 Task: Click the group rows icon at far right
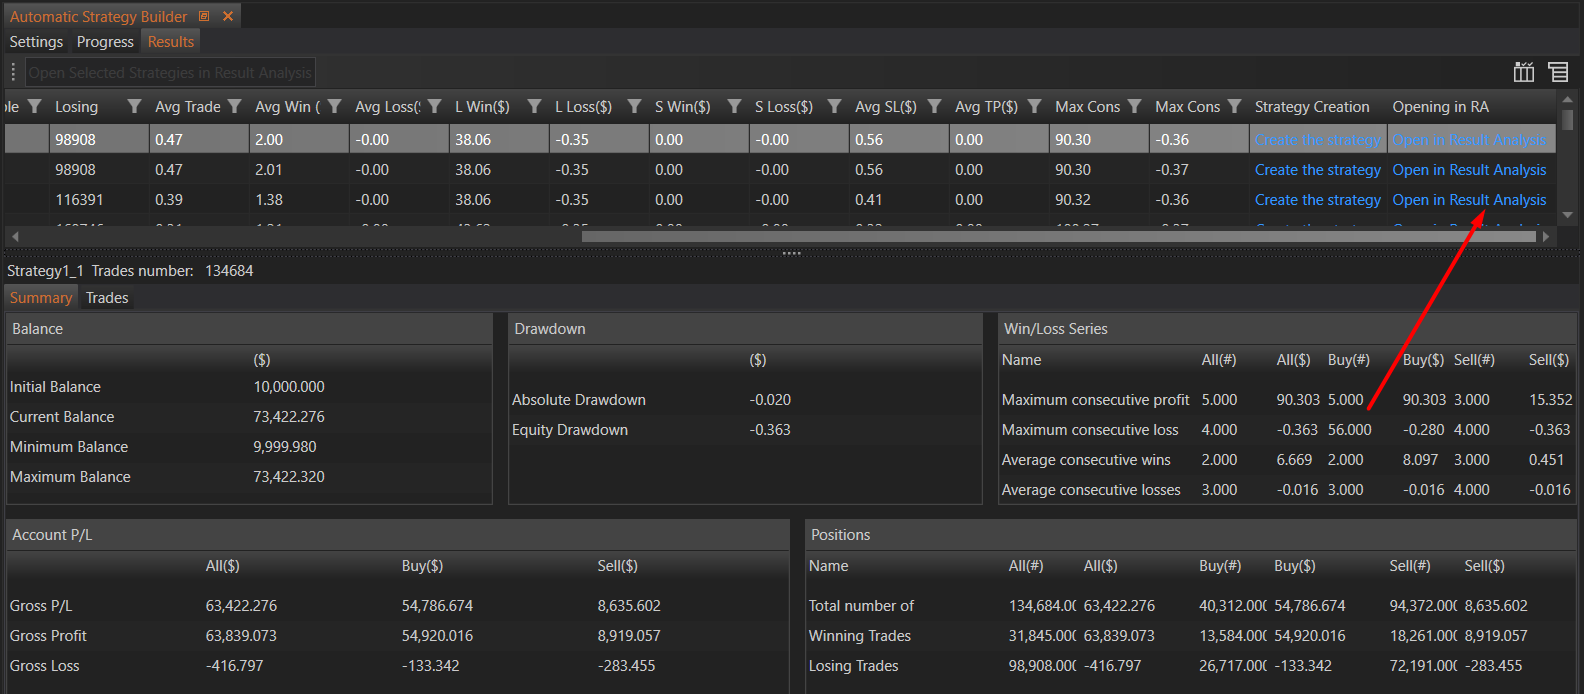[1558, 72]
